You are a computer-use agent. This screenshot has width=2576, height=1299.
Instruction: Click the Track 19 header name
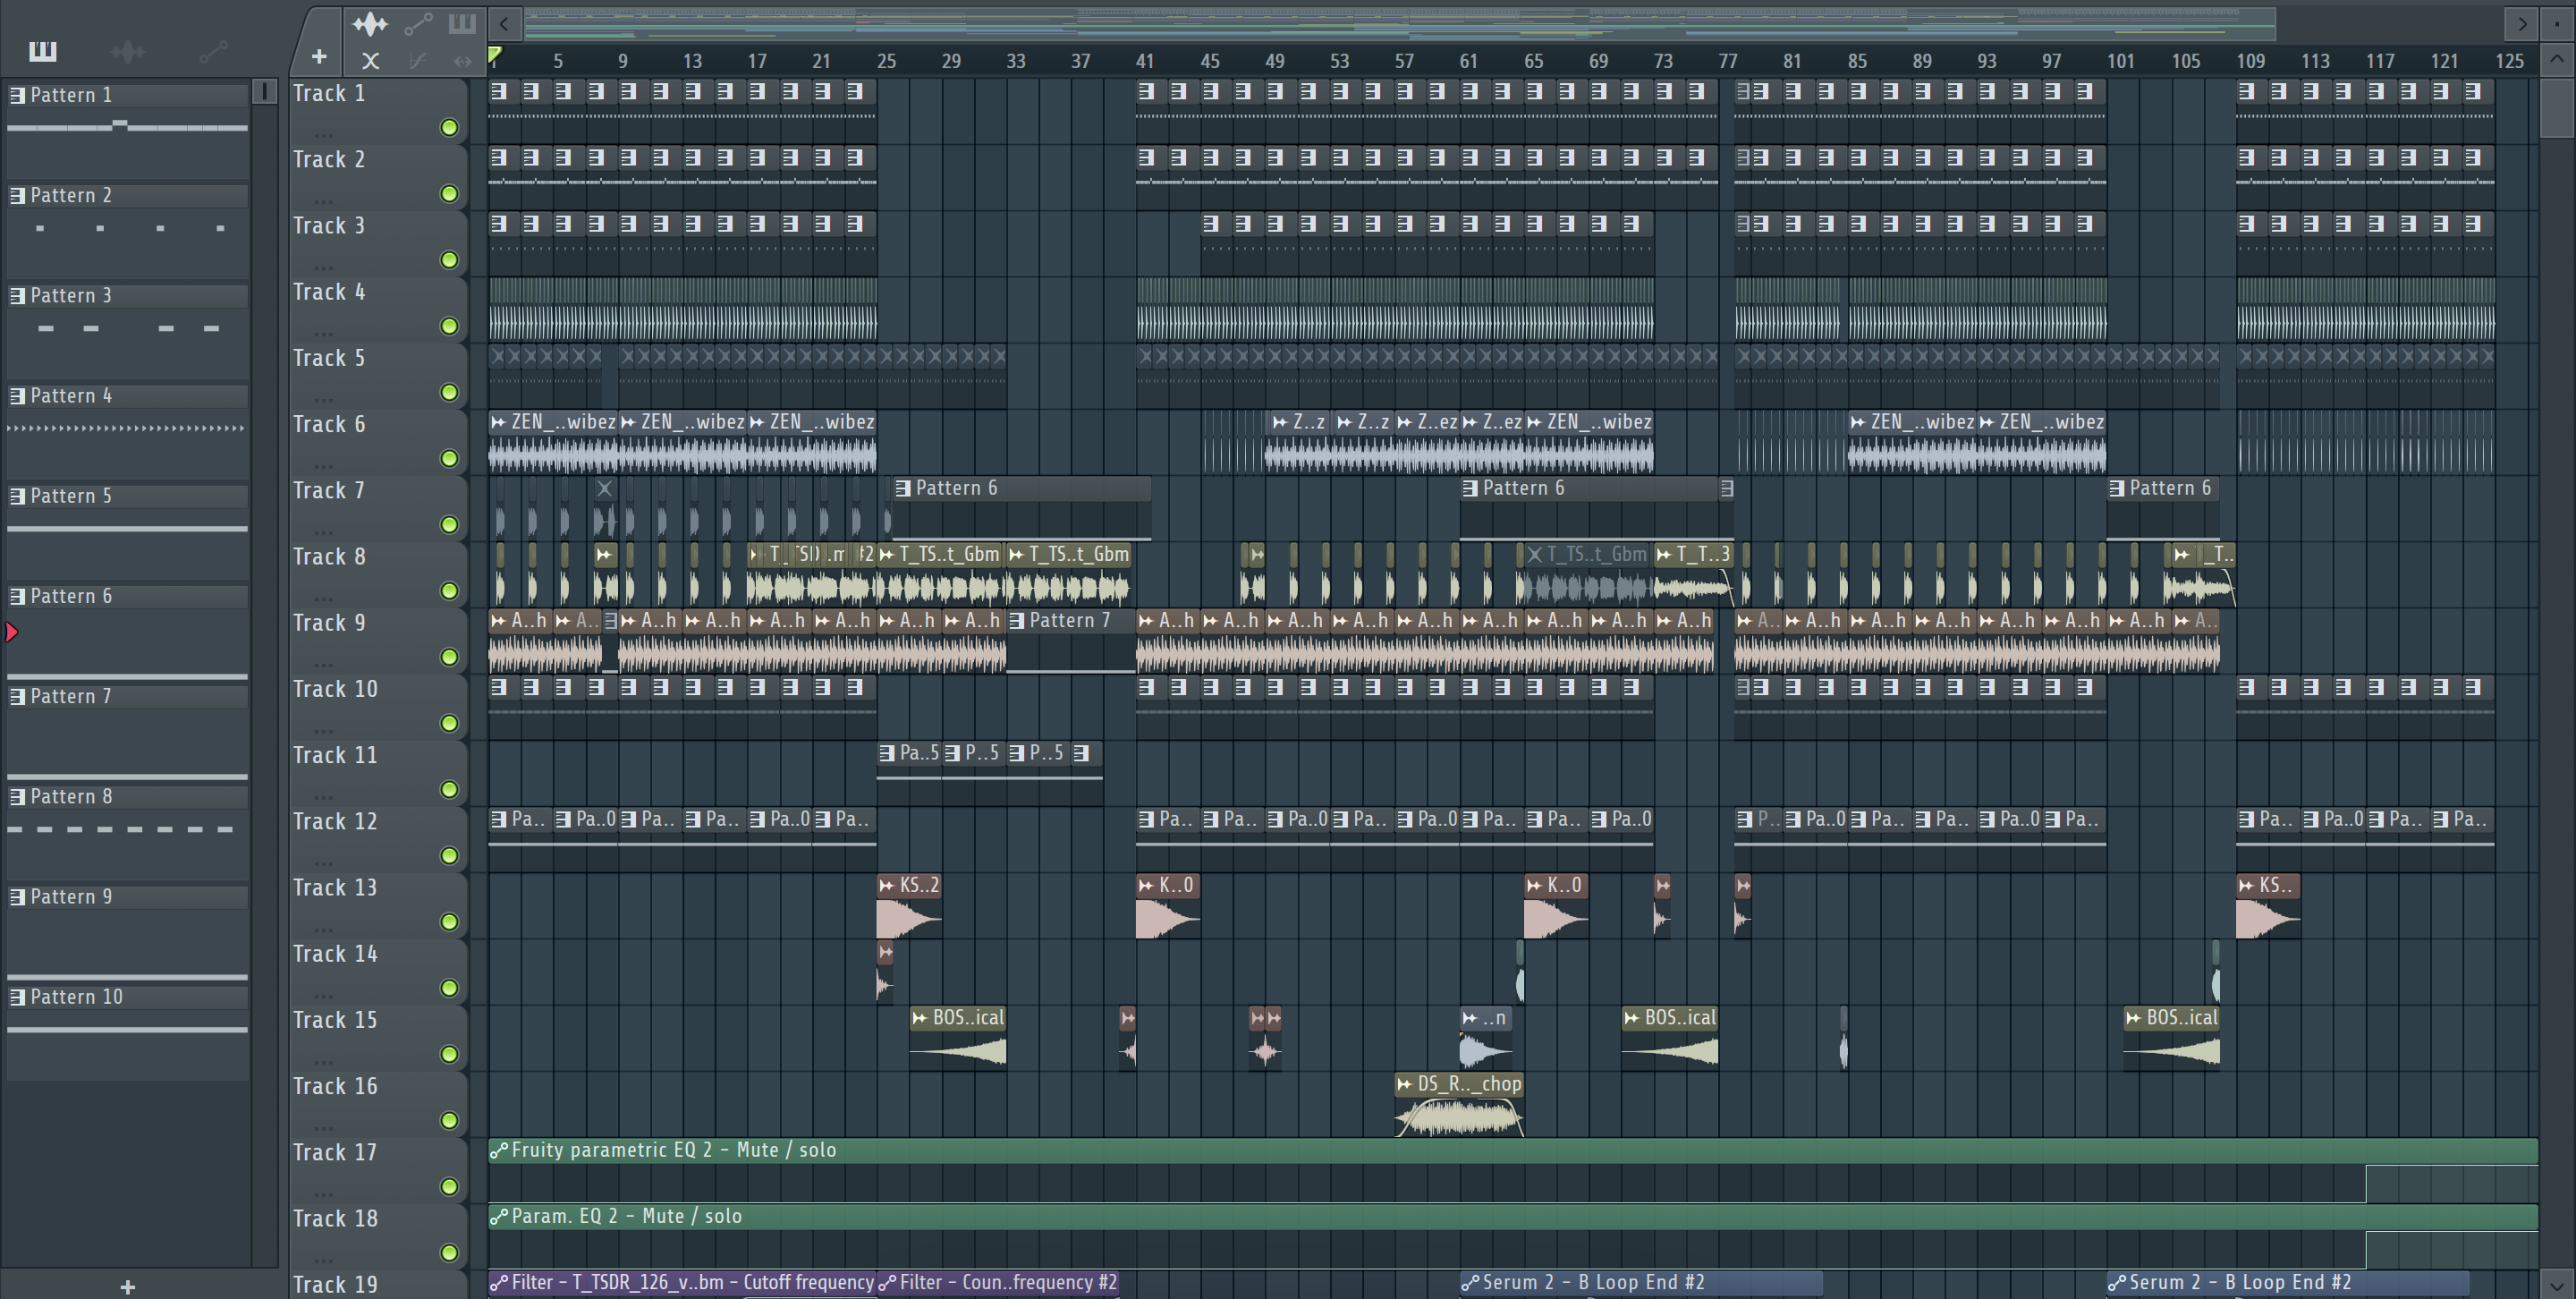pyautogui.click(x=335, y=1285)
